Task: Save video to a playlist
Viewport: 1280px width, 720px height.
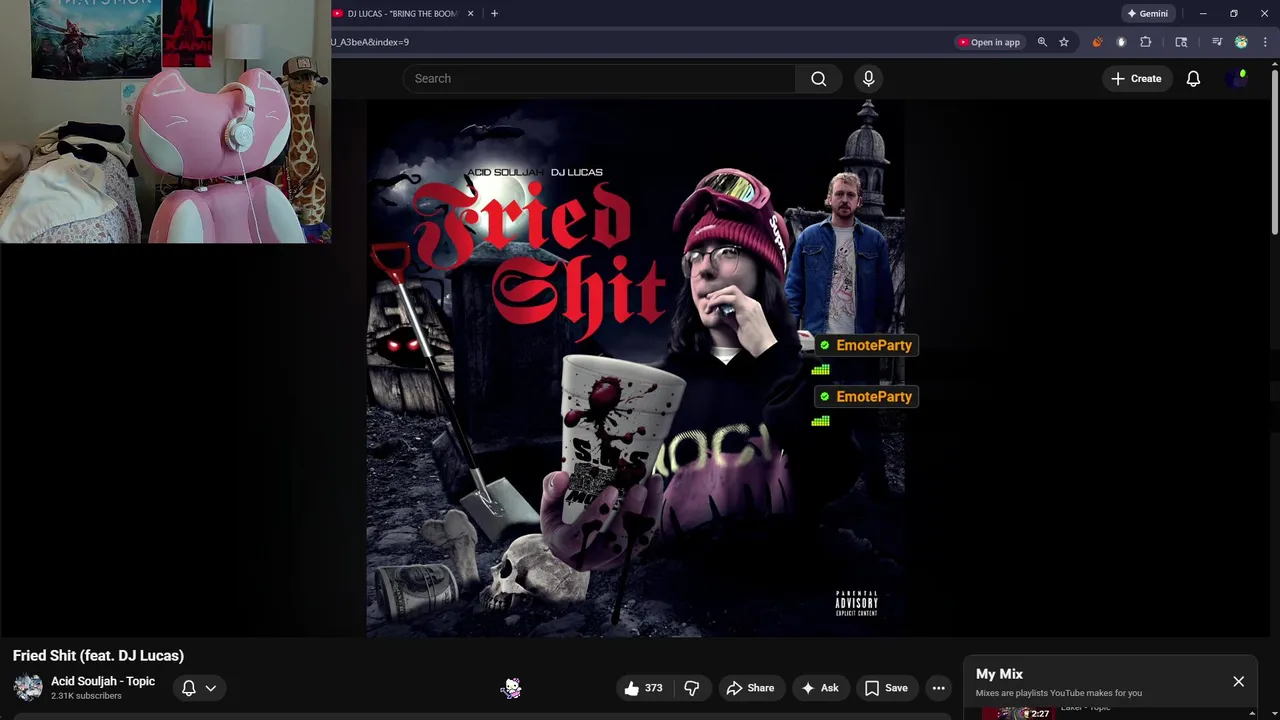Action: (886, 688)
